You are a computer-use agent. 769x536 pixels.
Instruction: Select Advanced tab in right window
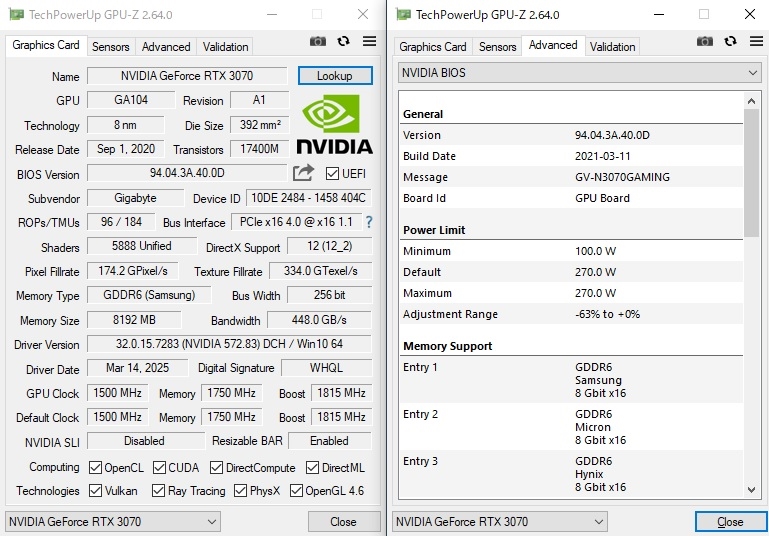pyautogui.click(x=553, y=45)
